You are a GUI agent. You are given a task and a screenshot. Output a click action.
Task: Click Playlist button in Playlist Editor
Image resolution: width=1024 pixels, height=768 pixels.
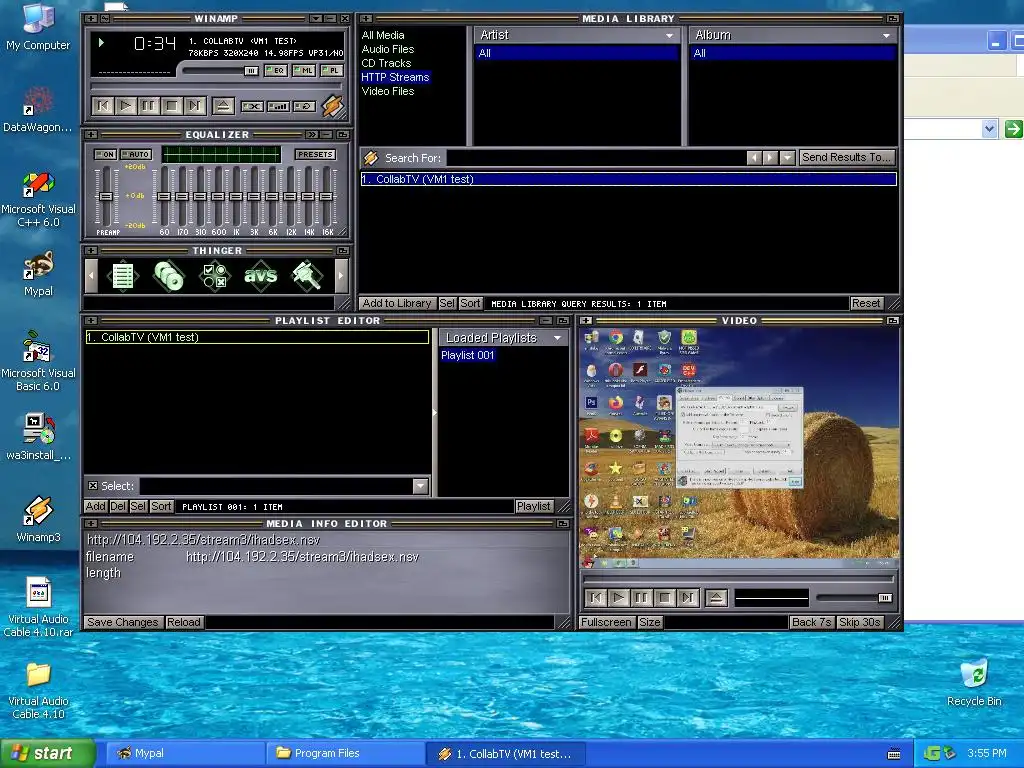pyautogui.click(x=534, y=506)
